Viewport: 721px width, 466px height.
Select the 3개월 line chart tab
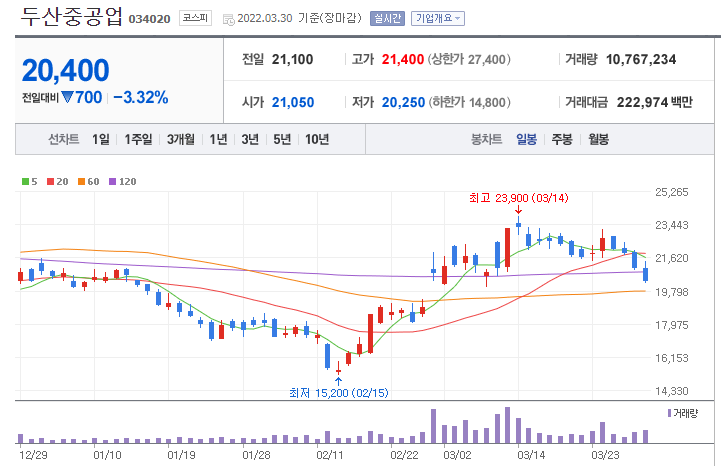pyautogui.click(x=181, y=139)
